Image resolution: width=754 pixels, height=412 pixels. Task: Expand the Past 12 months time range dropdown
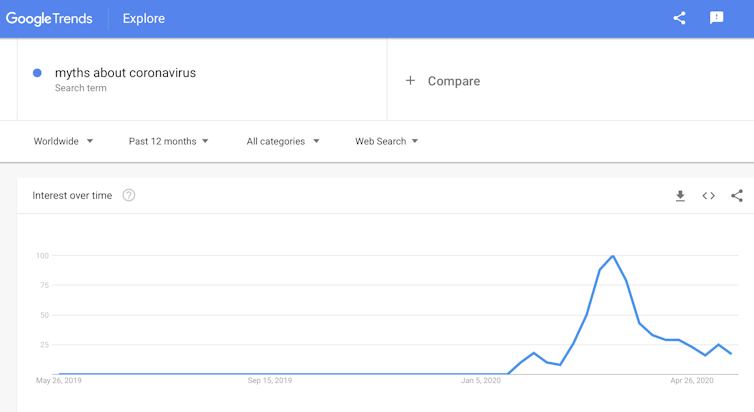[x=168, y=141]
